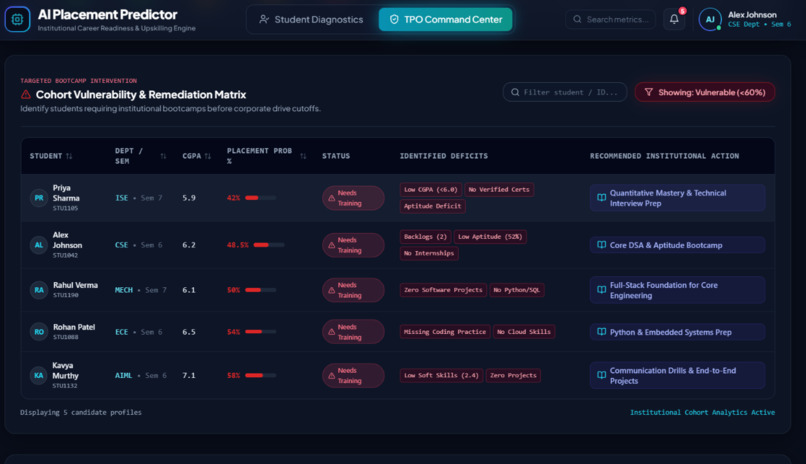
Task: Click the AJ user avatar in header
Action: point(710,20)
